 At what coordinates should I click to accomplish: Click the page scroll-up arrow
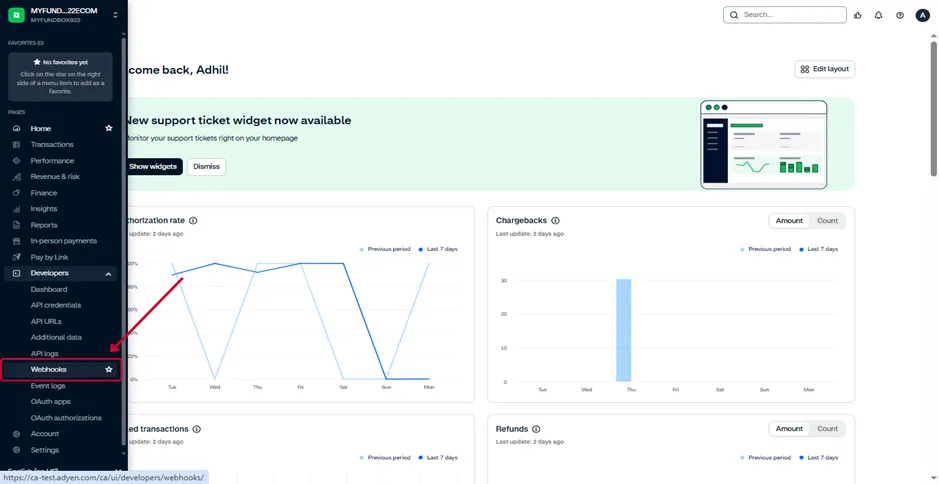click(934, 37)
